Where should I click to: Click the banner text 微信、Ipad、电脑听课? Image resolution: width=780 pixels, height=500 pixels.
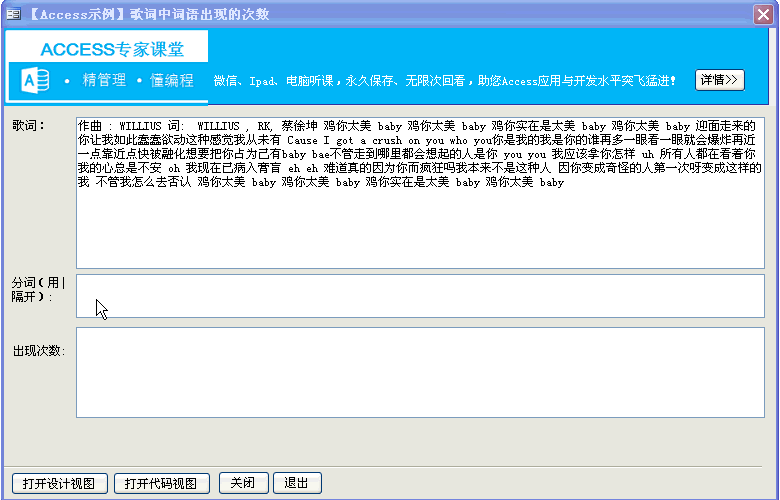[274, 81]
